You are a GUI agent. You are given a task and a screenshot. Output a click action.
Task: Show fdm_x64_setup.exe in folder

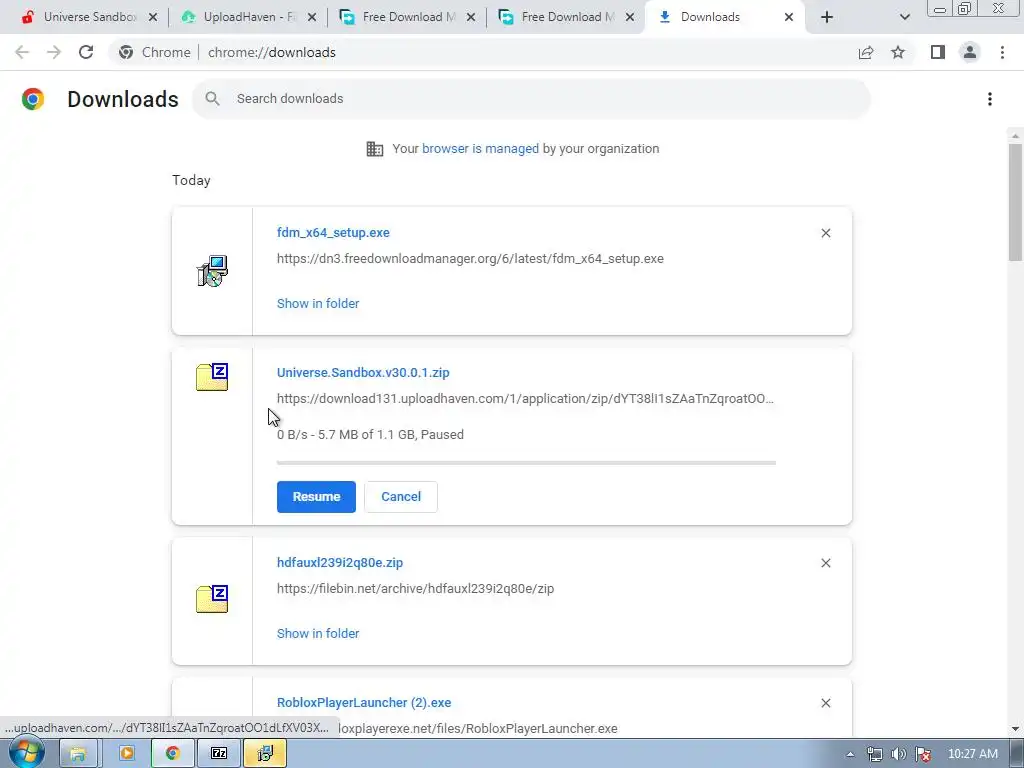point(318,304)
